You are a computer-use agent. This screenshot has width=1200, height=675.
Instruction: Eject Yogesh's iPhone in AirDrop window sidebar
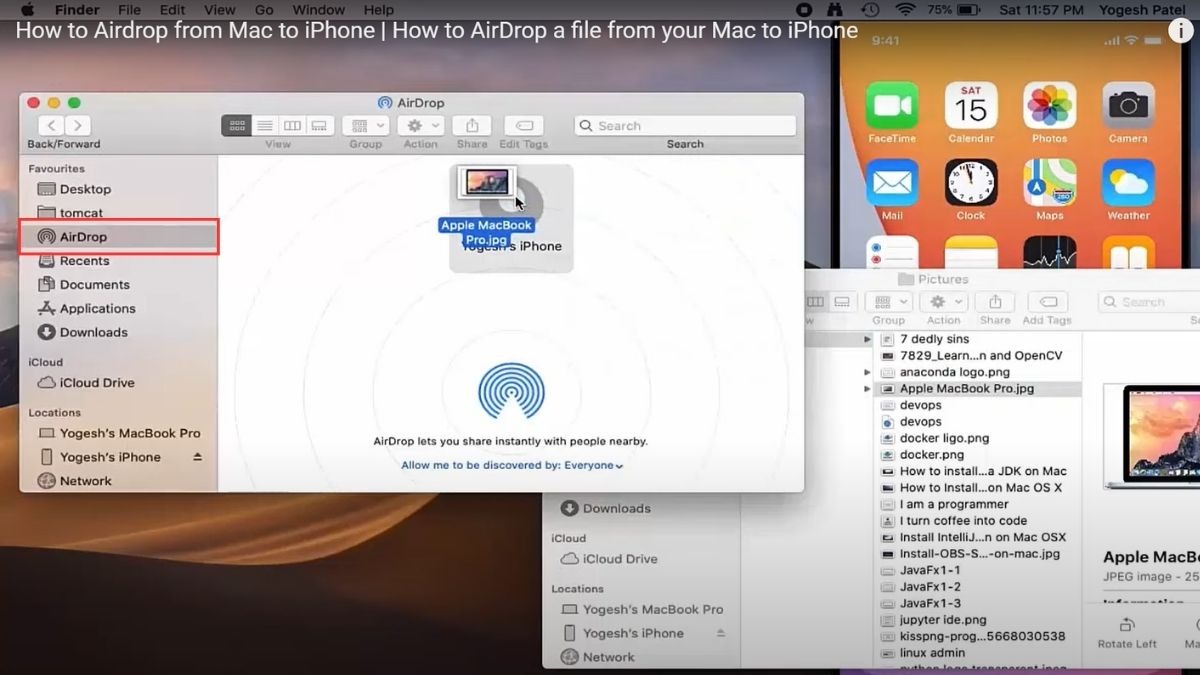pyautogui.click(x=197, y=457)
